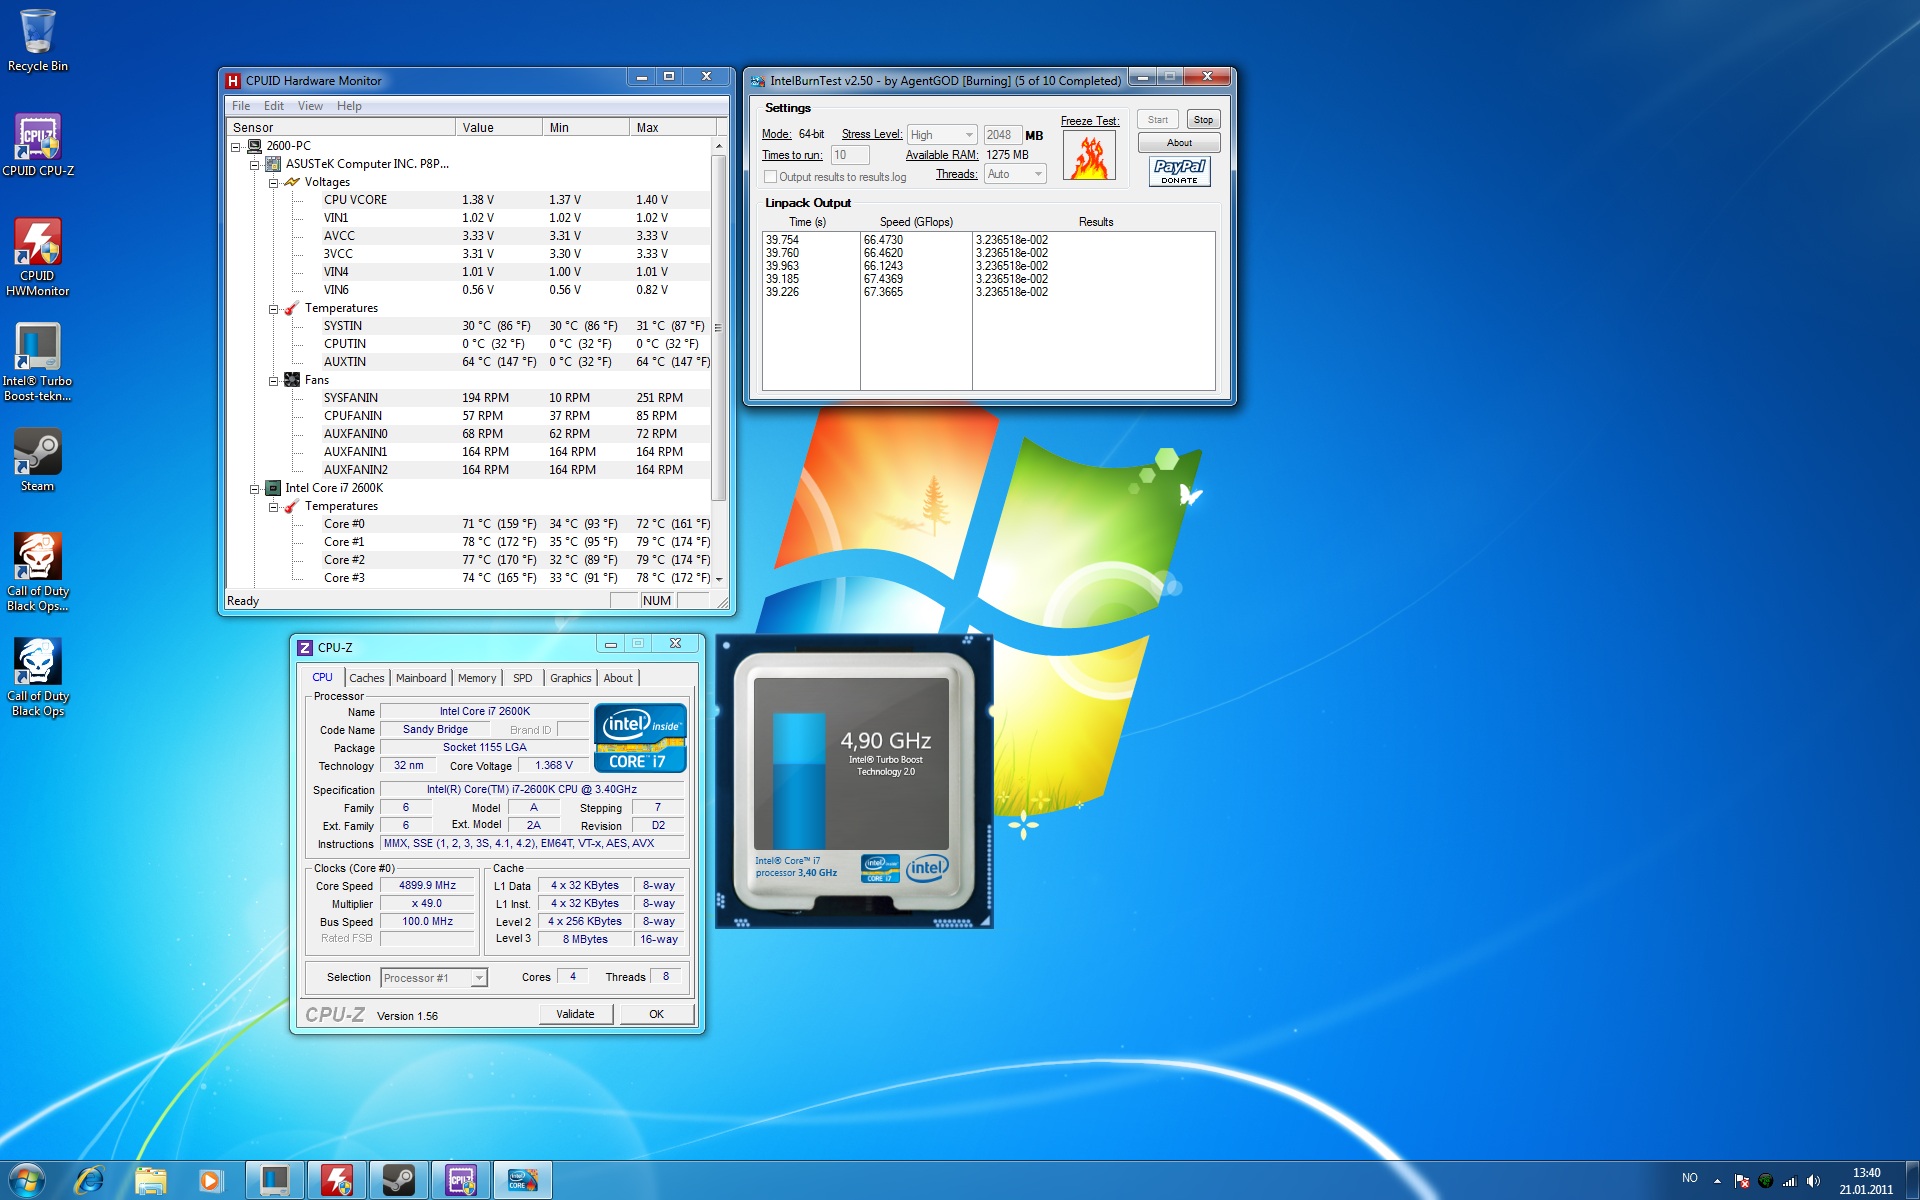Collapse the 2600-PC tree node
The width and height of the screenshot is (1920, 1200).
point(236,146)
